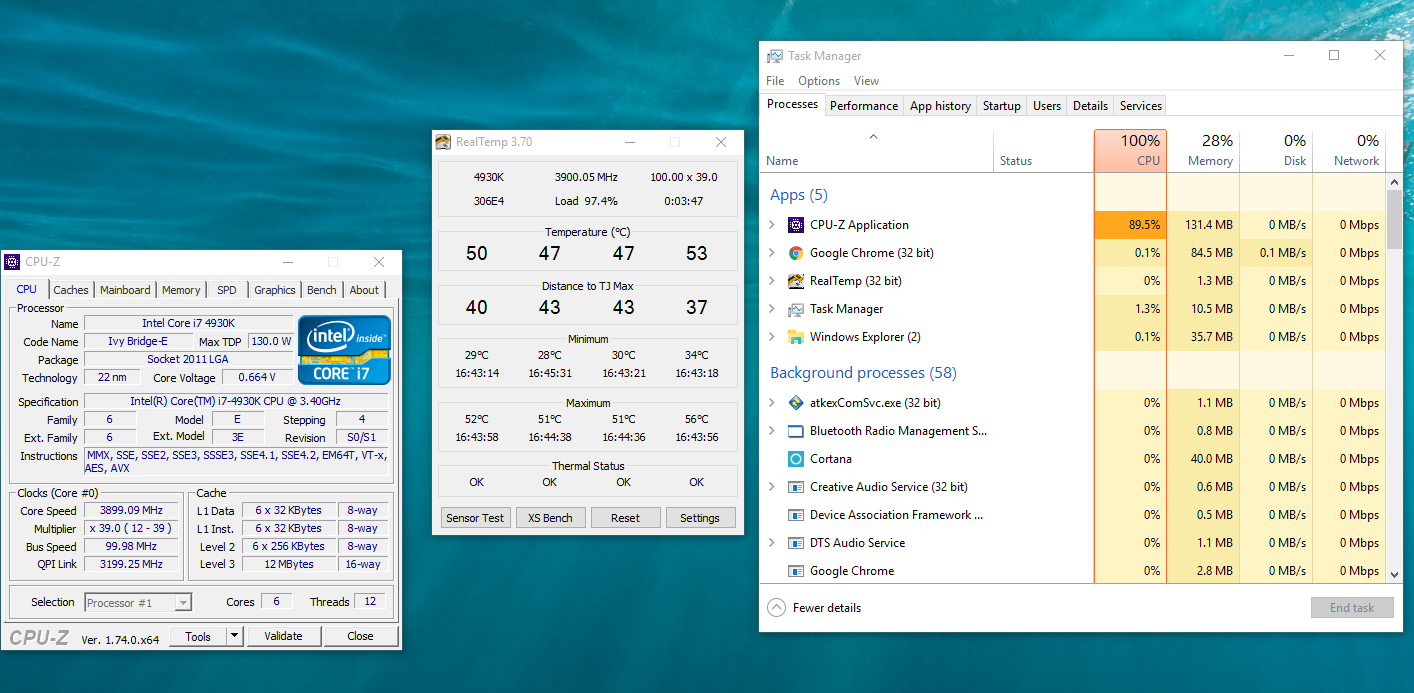Click the Validate button in CPU-Z
This screenshot has height=693, width=1414.
point(283,636)
